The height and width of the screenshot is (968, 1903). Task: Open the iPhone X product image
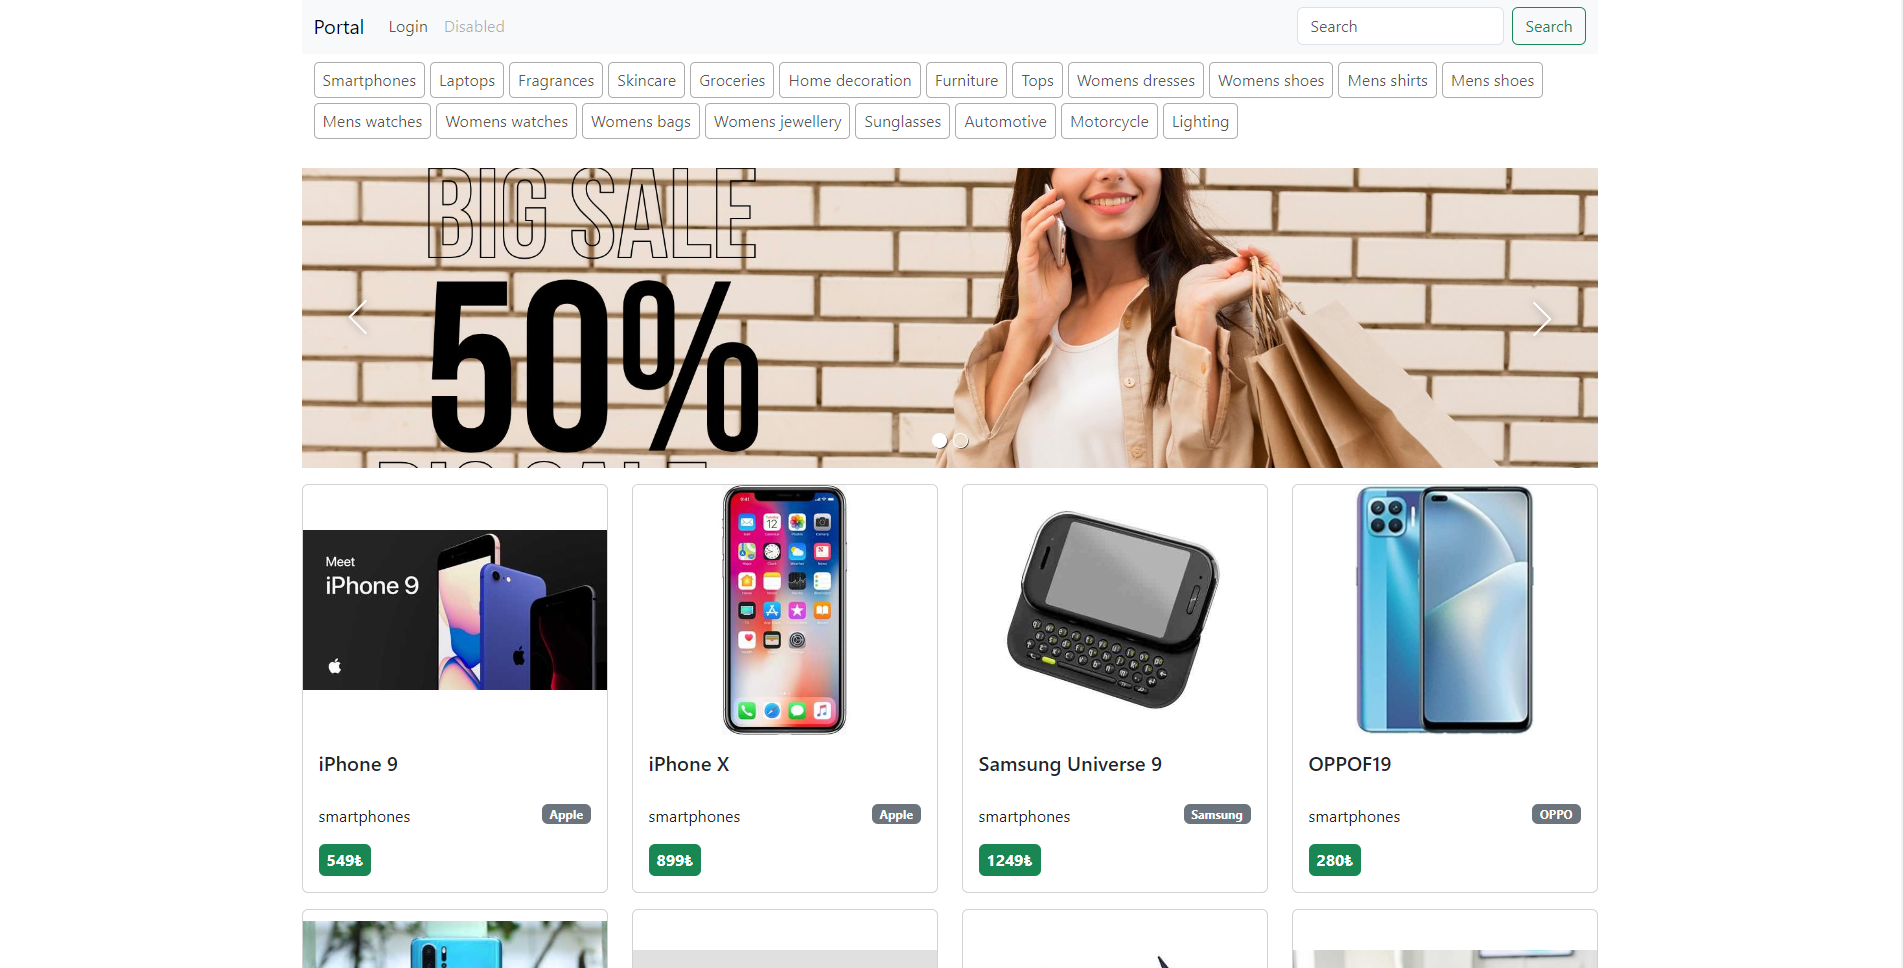[785, 610]
